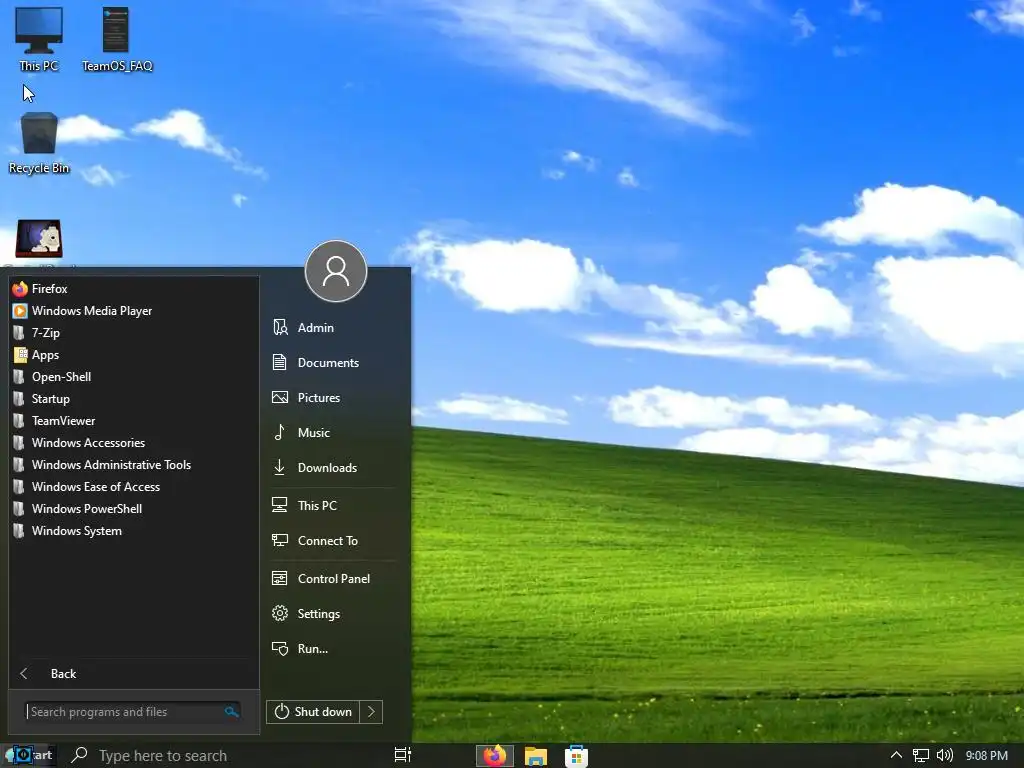Open the Run... dialog
The height and width of the screenshot is (768, 1024).
coord(334,648)
